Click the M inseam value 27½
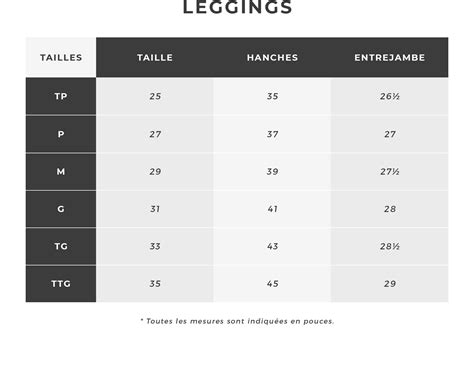The height and width of the screenshot is (377, 474). click(x=390, y=171)
